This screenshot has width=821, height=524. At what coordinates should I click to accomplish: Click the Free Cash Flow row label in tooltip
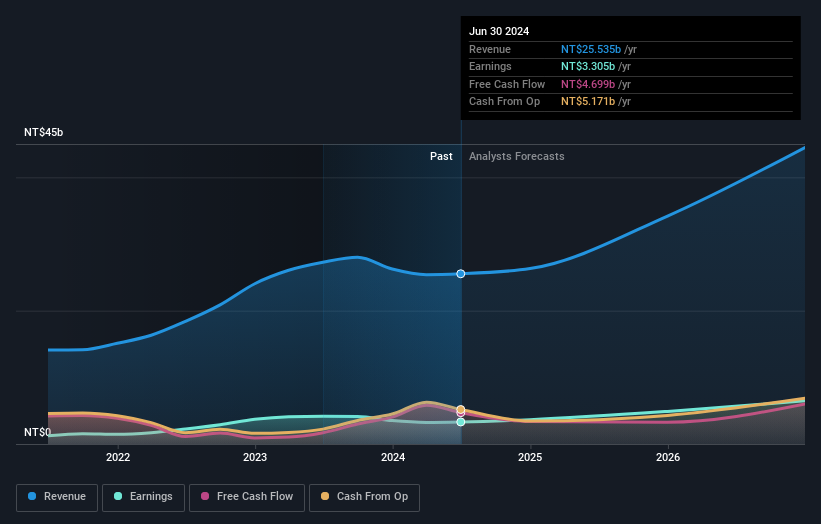coord(507,84)
